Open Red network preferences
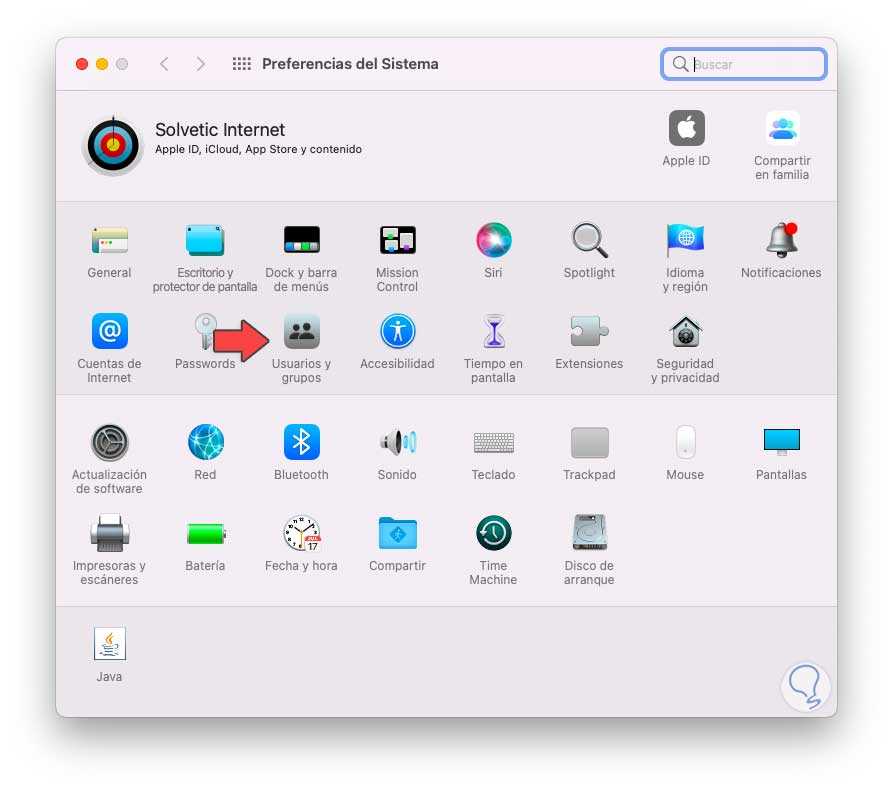893x791 pixels. point(205,442)
